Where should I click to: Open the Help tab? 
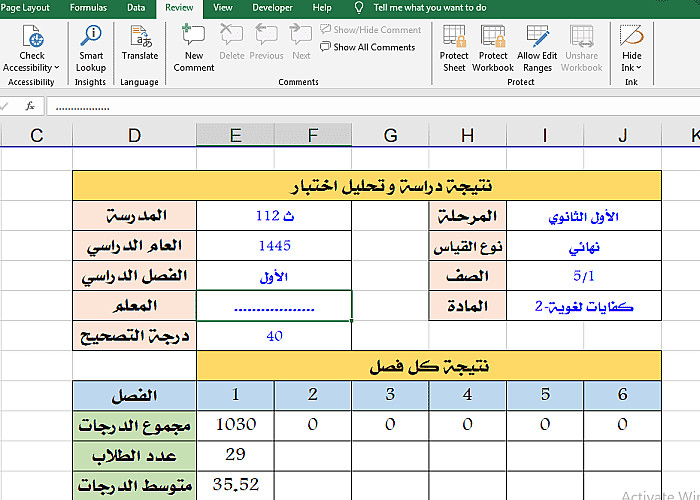[321, 8]
